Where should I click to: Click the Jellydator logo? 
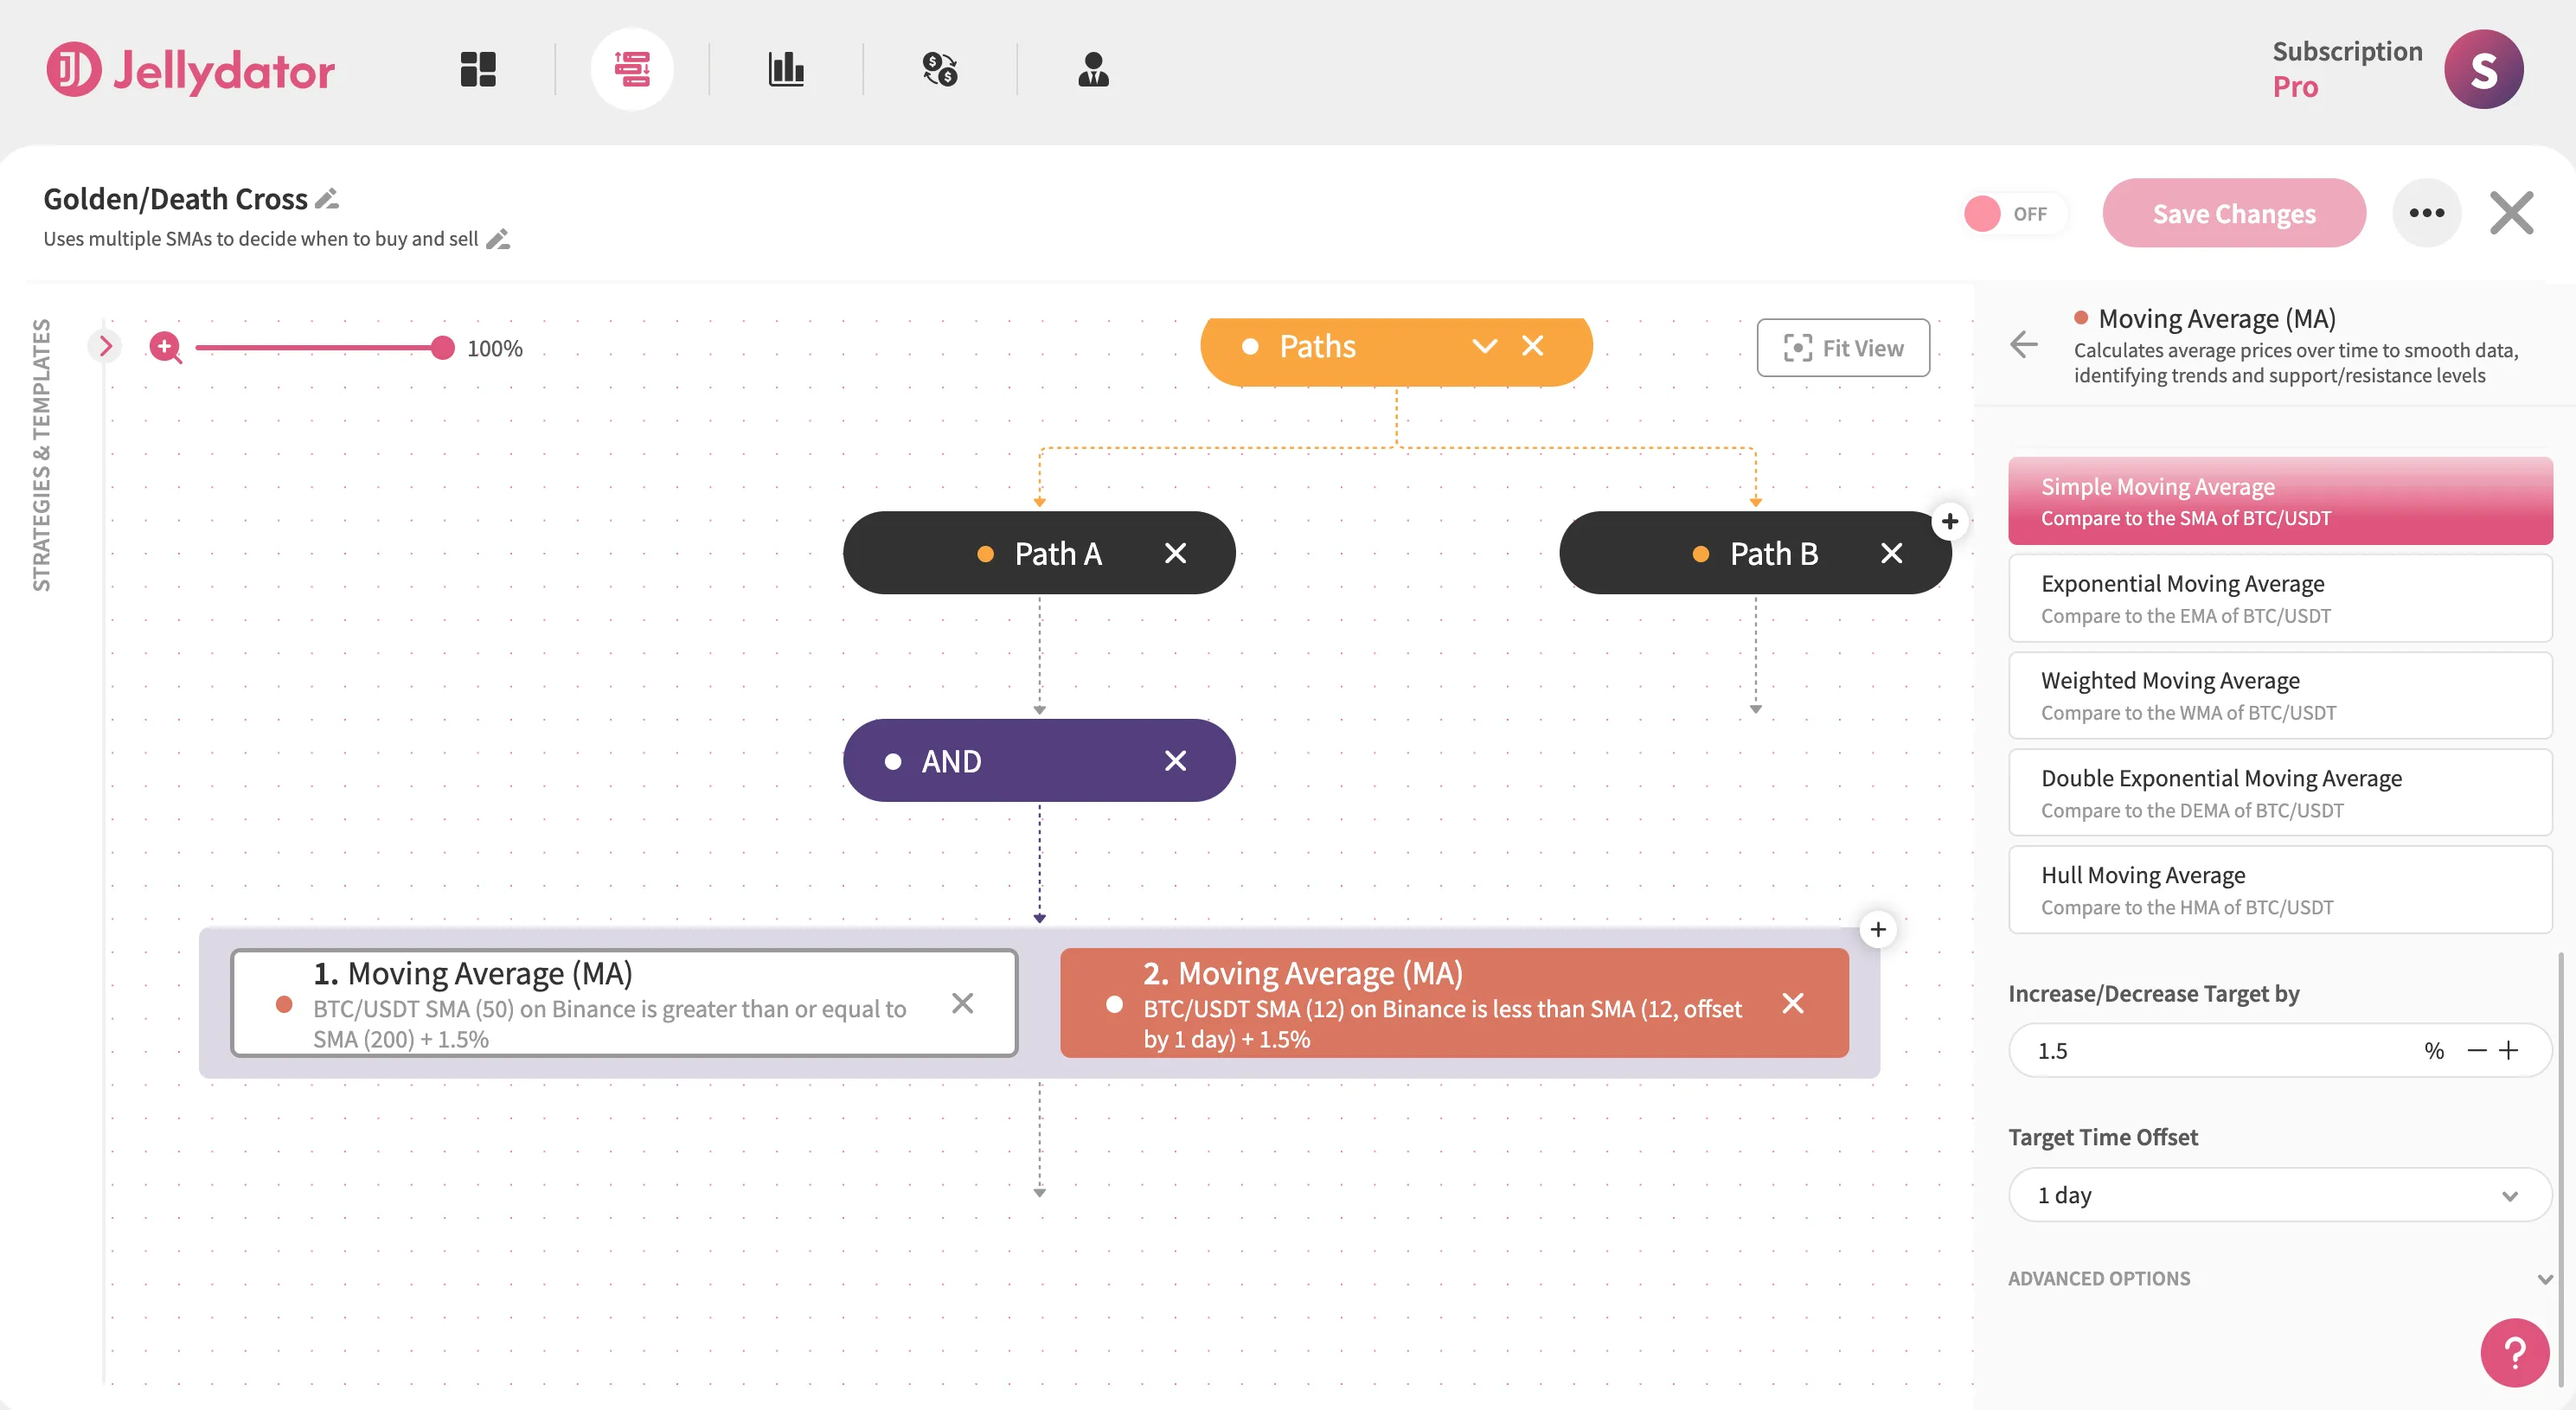point(190,70)
